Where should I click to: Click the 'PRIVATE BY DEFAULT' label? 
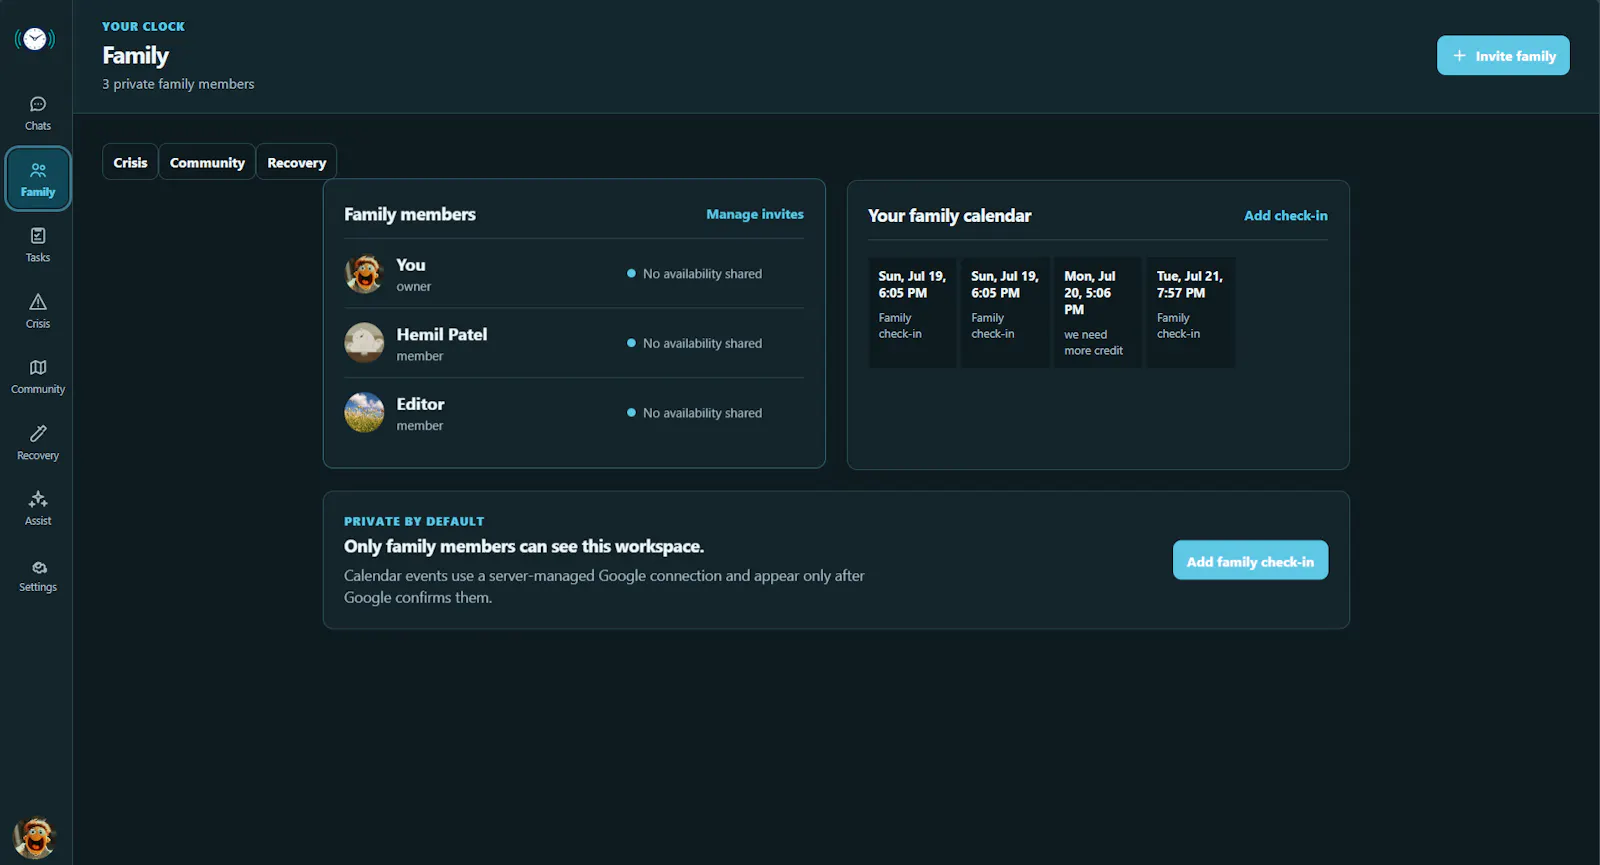tap(414, 521)
